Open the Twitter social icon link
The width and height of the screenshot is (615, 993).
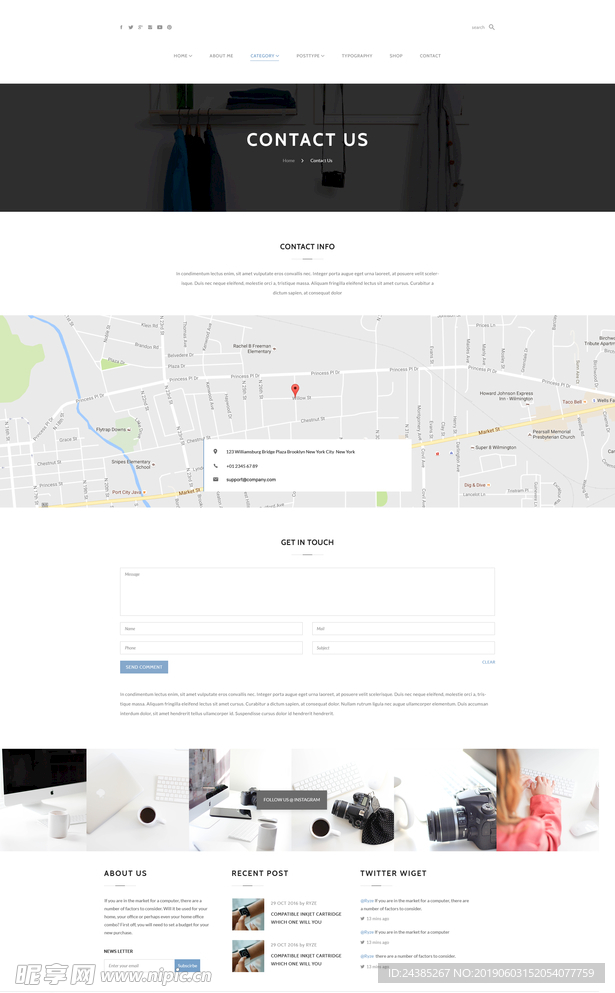click(x=130, y=27)
